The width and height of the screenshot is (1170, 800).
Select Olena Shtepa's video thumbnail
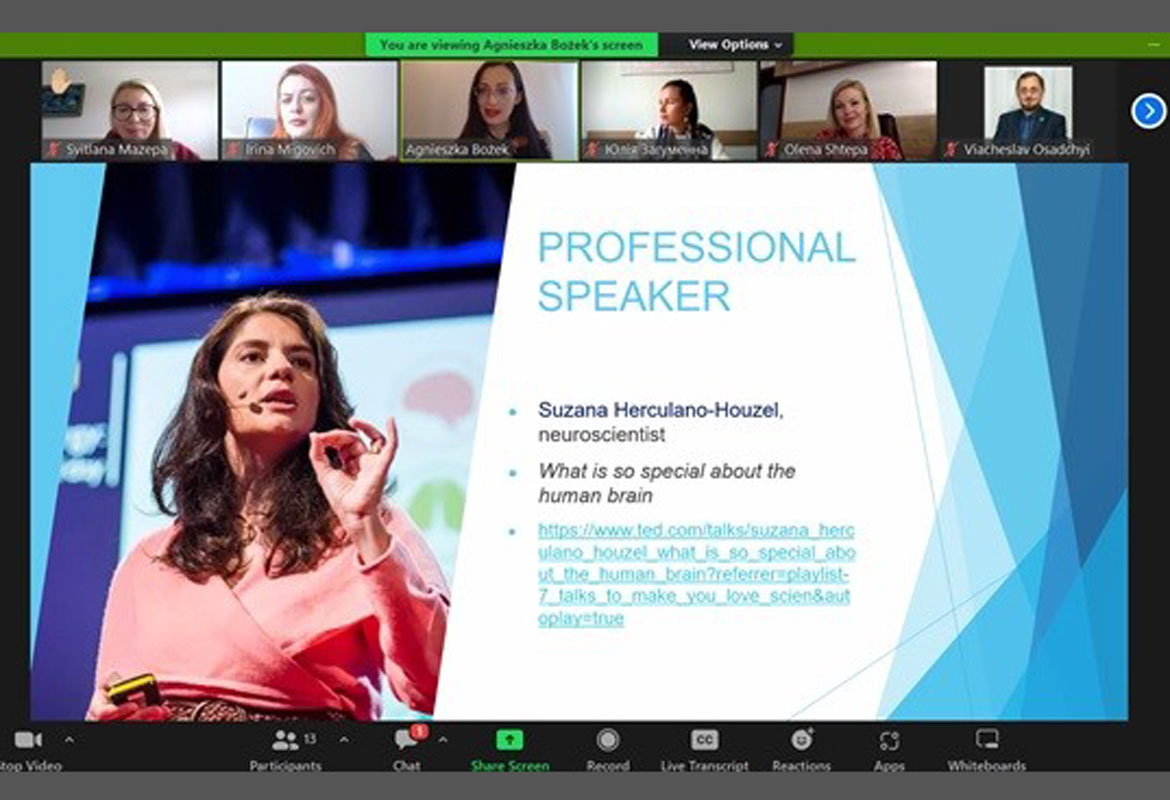click(x=848, y=110)
